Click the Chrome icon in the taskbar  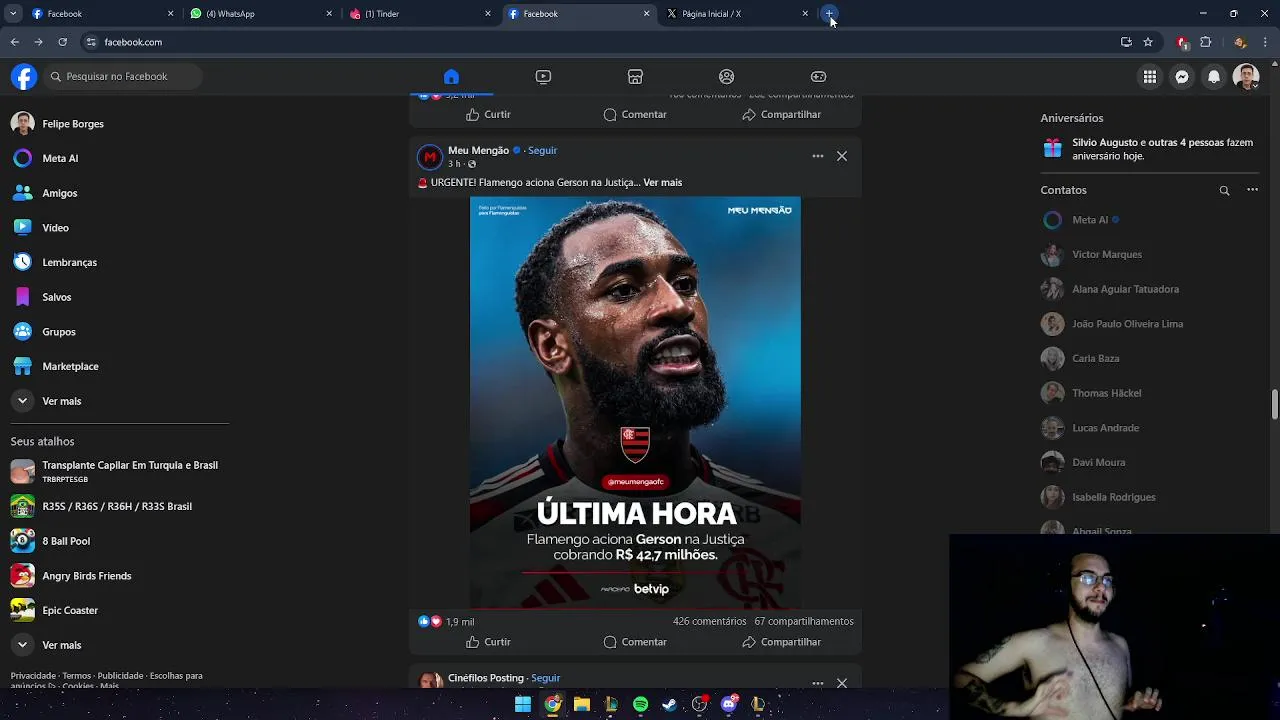(x=552, y=704)
